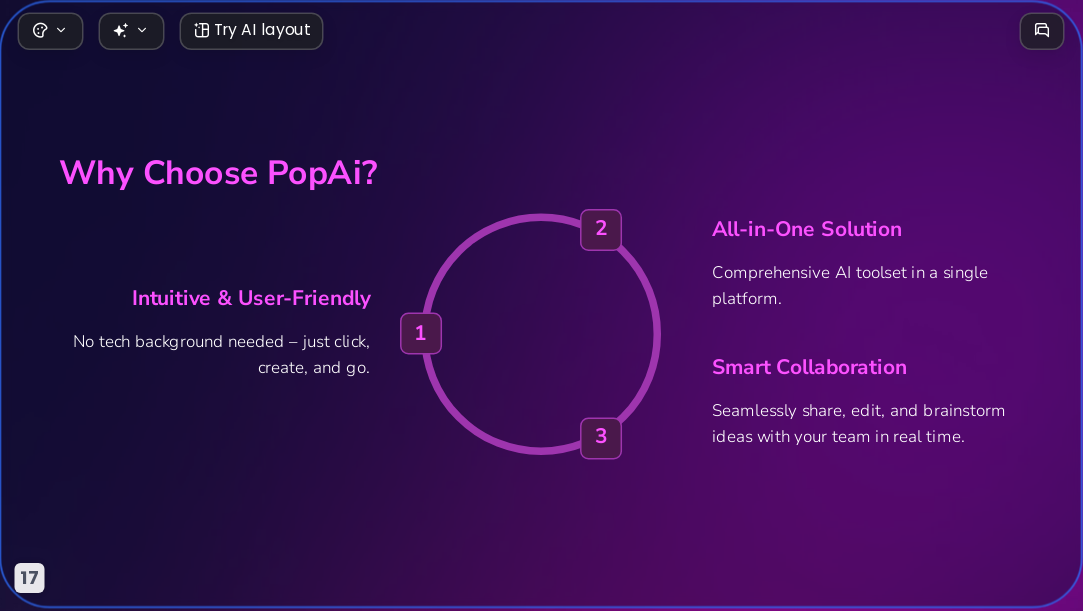Click the "Comprehensive AI toolset" paragraph
This screenshot has width=1083, height=611.
[850, 286]
